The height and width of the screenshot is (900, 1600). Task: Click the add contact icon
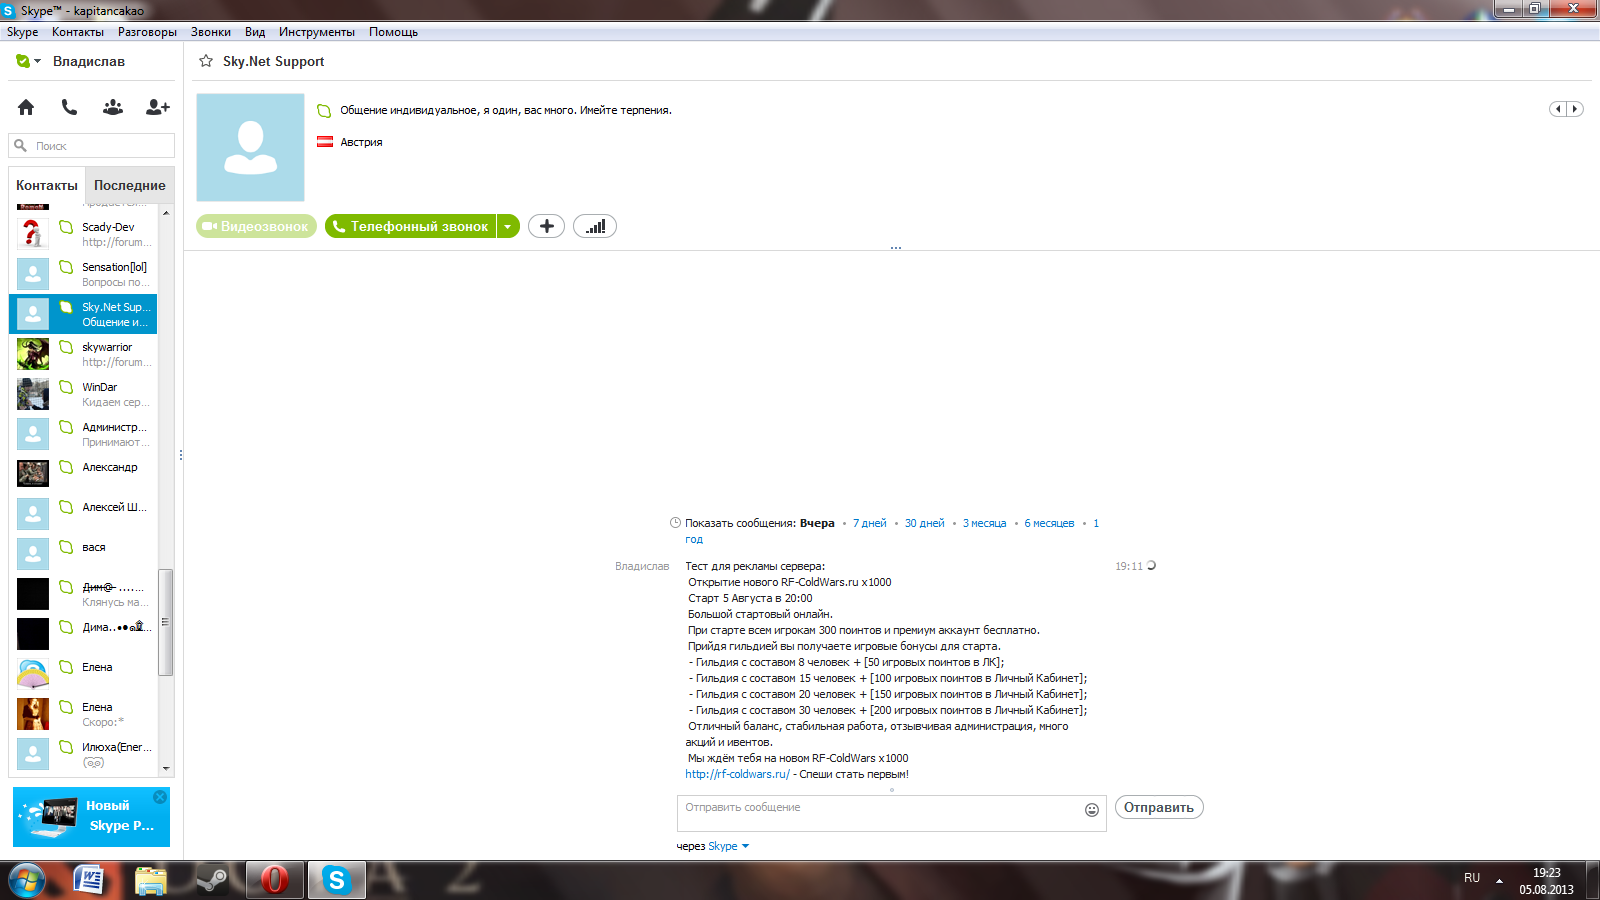coord(158,107)
